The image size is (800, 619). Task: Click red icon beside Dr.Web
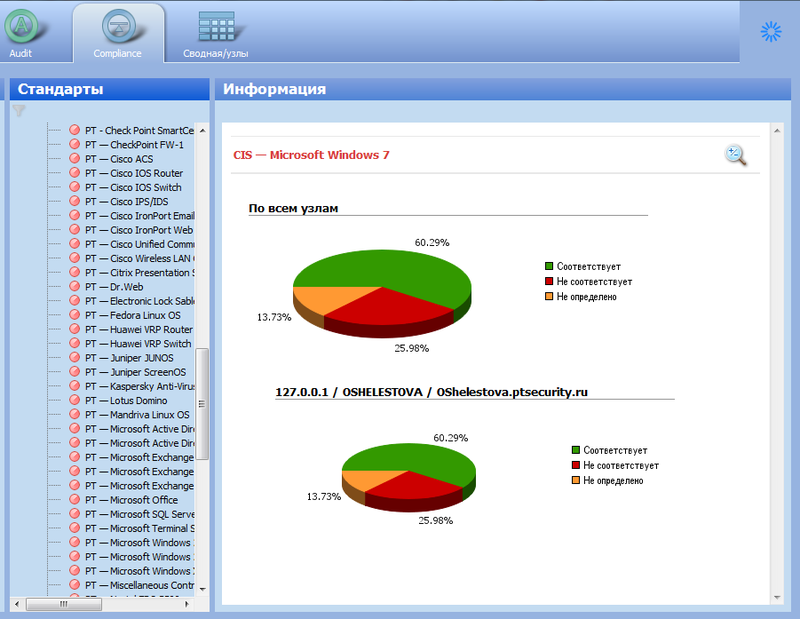point(74,286)
